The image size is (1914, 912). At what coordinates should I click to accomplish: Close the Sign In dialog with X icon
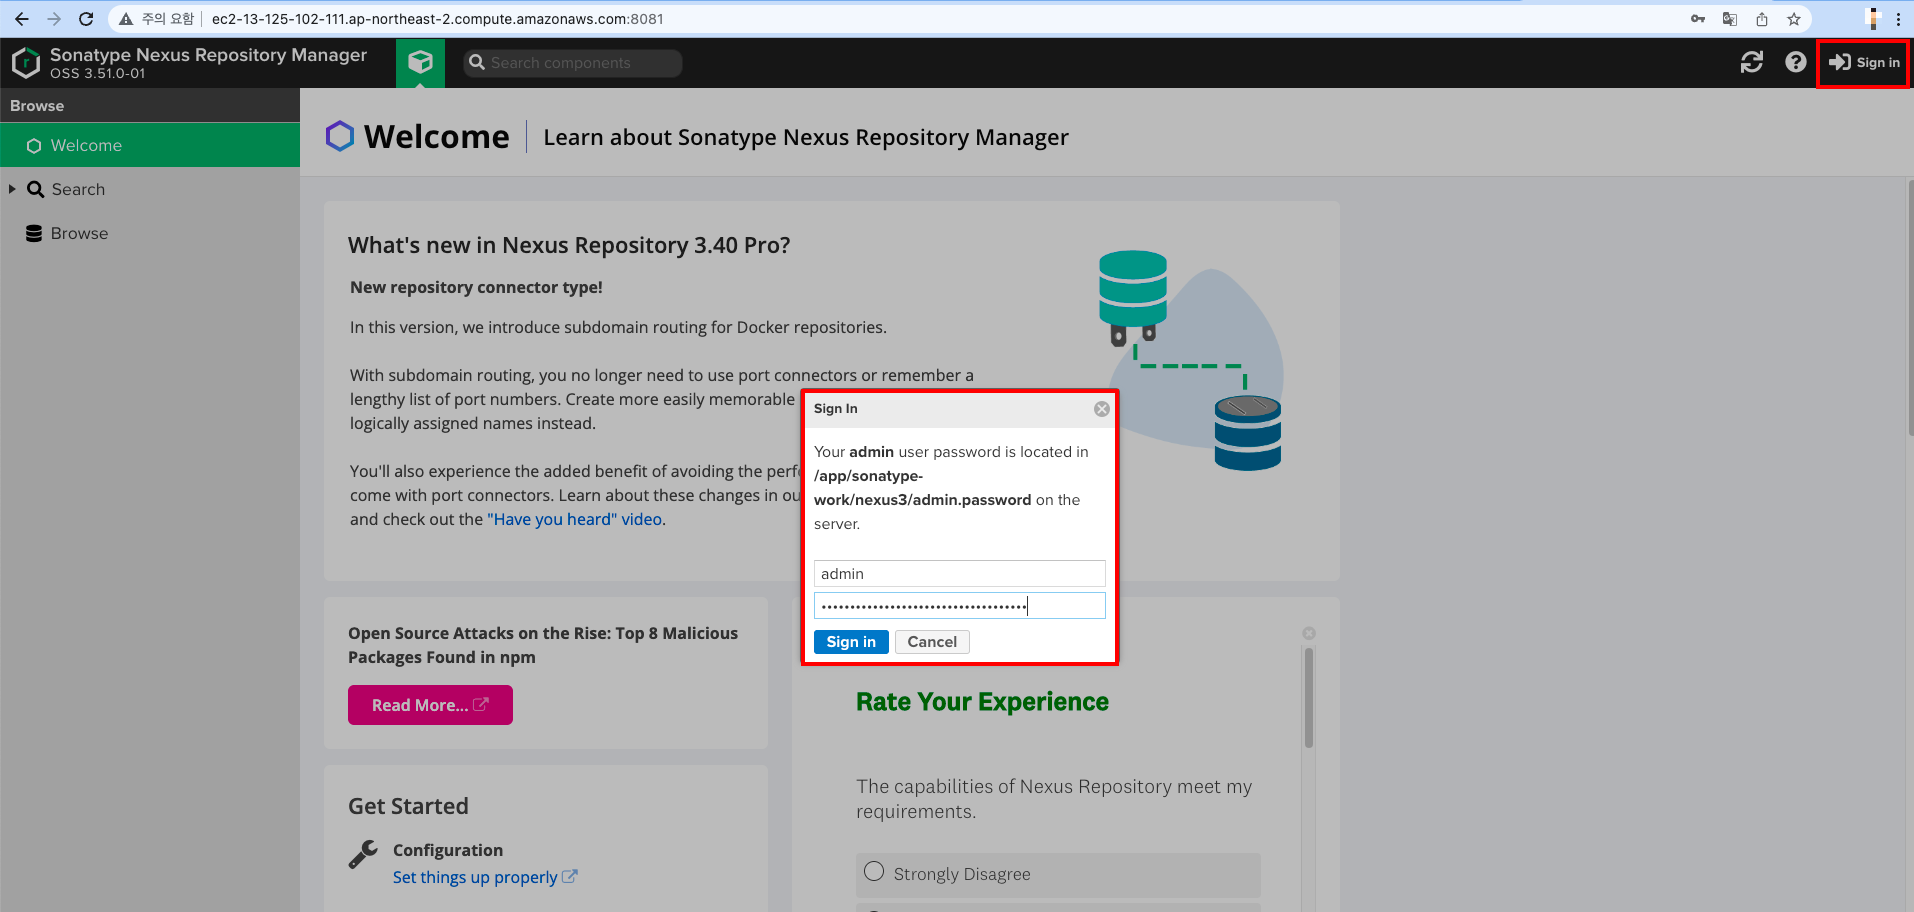1101,409
